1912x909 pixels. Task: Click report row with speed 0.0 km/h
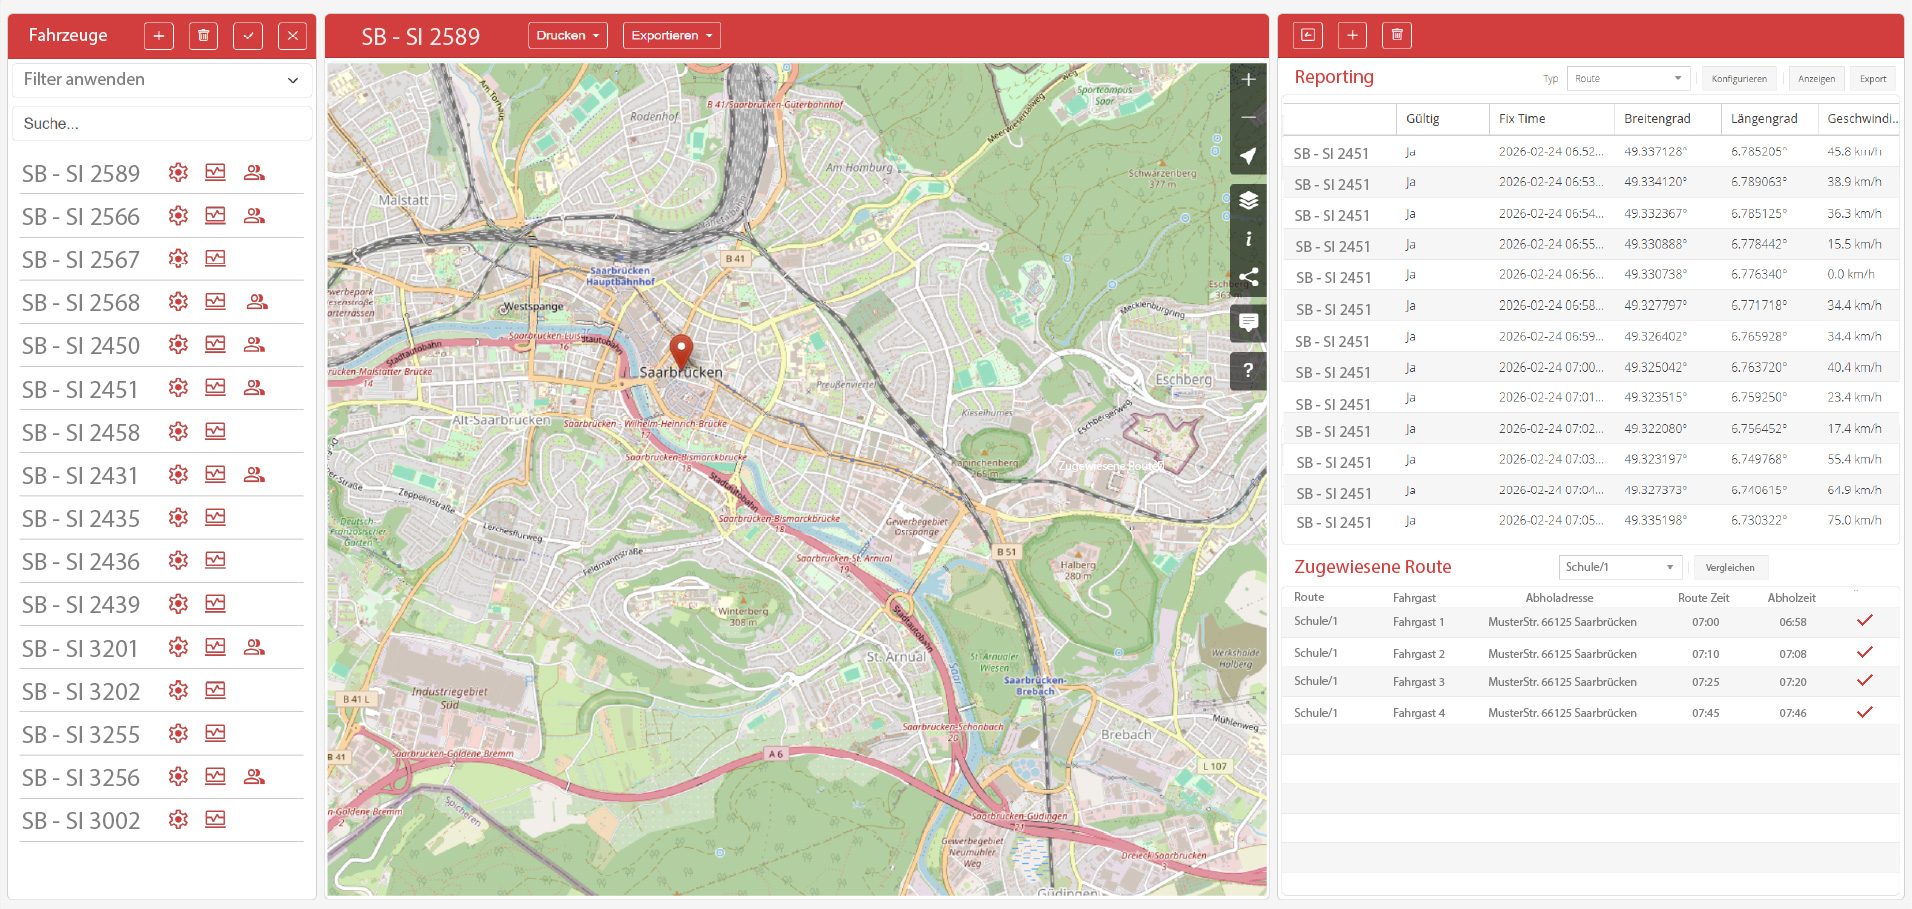click(x=1590, y=275)
